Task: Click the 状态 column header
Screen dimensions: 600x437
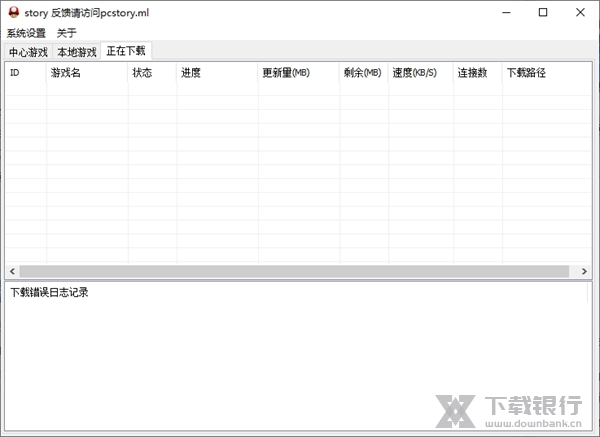Action: (x=152, y=73)
